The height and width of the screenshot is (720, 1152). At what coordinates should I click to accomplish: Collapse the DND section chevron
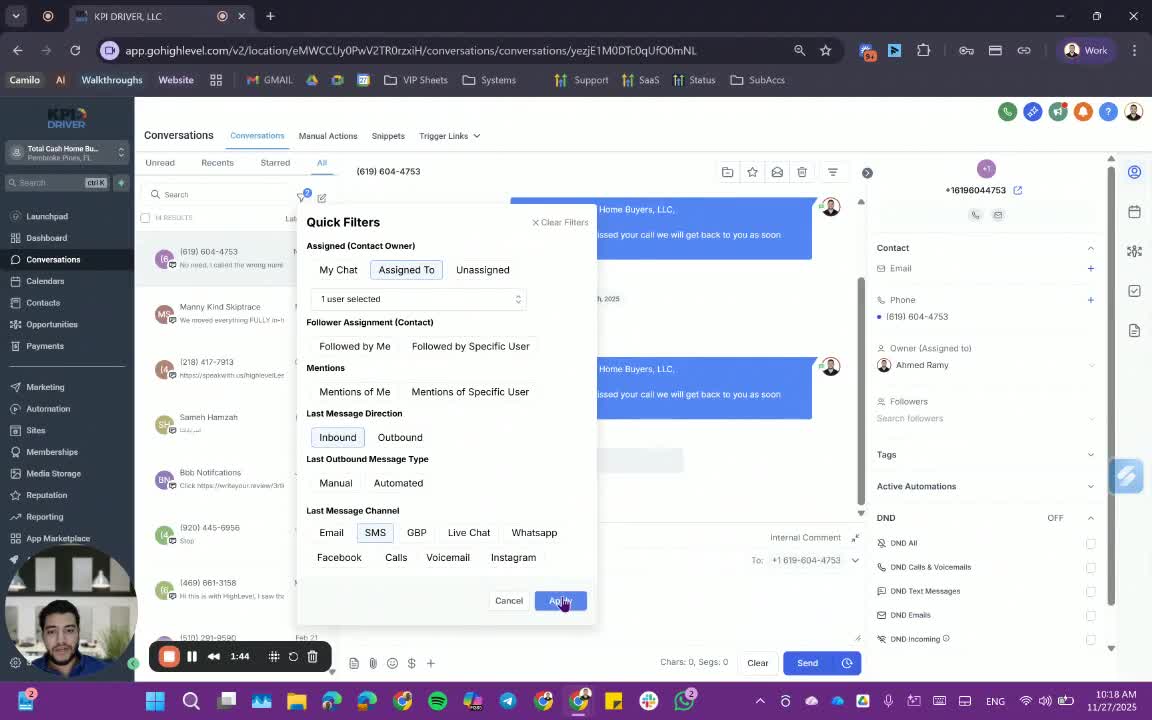click(1090, 518)
